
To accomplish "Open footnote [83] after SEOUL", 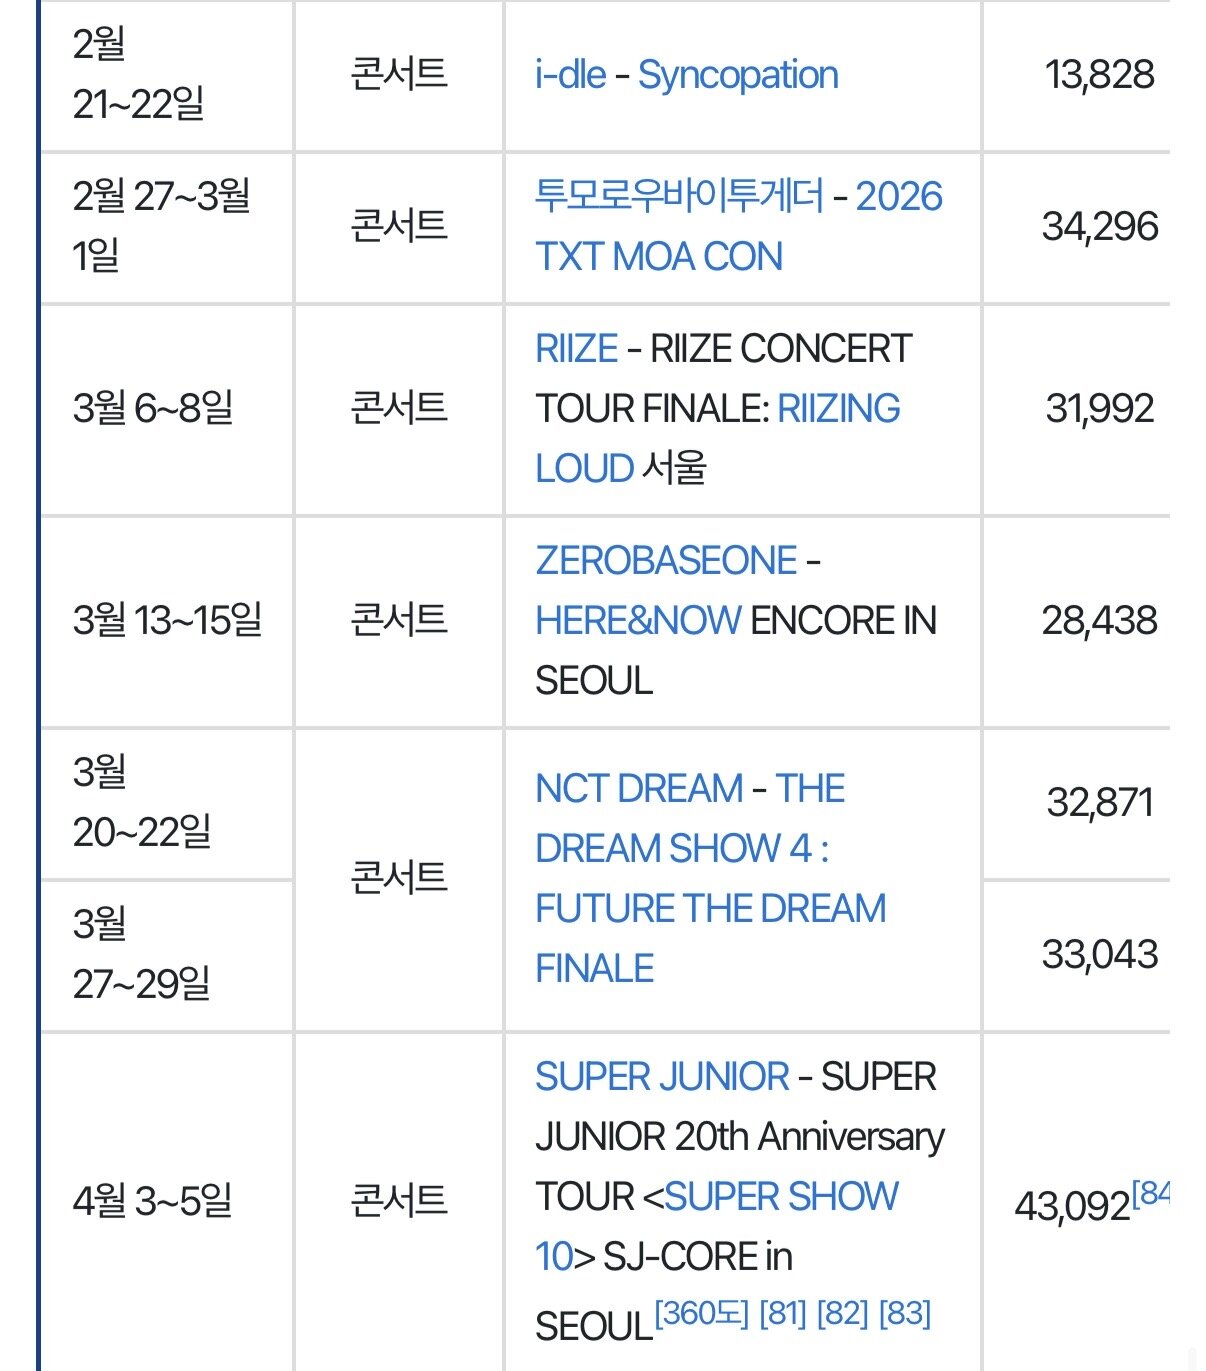I will (x=904, y=1313).
